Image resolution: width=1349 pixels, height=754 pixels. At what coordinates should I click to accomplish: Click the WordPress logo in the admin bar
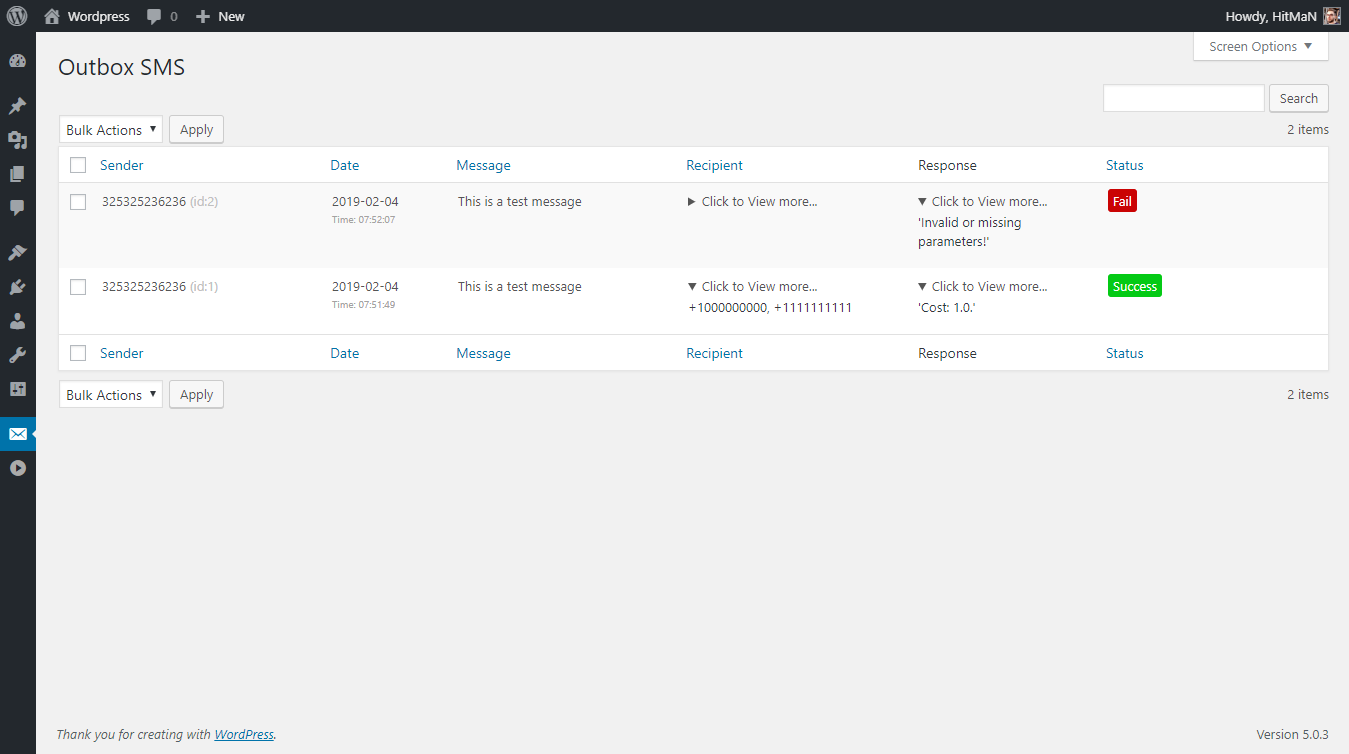[x=17, y=16]
